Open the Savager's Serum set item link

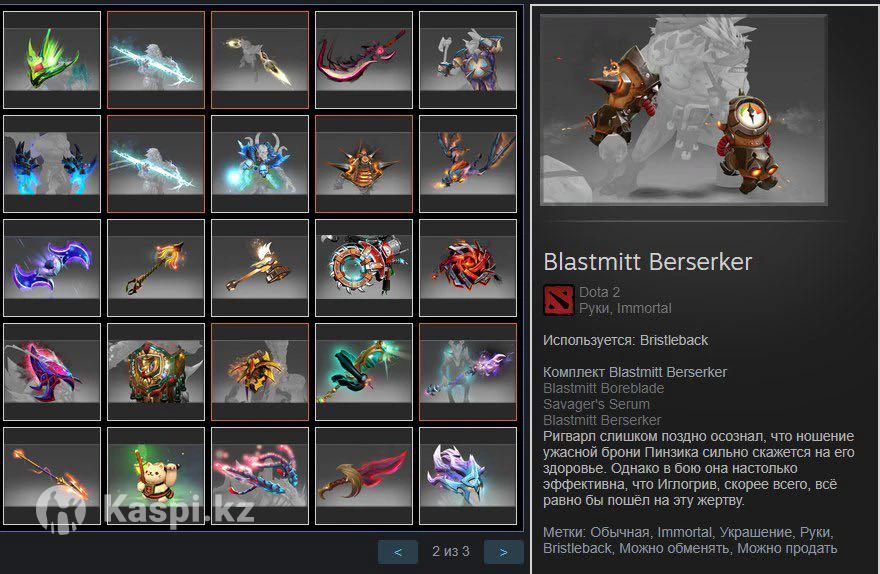596,404
